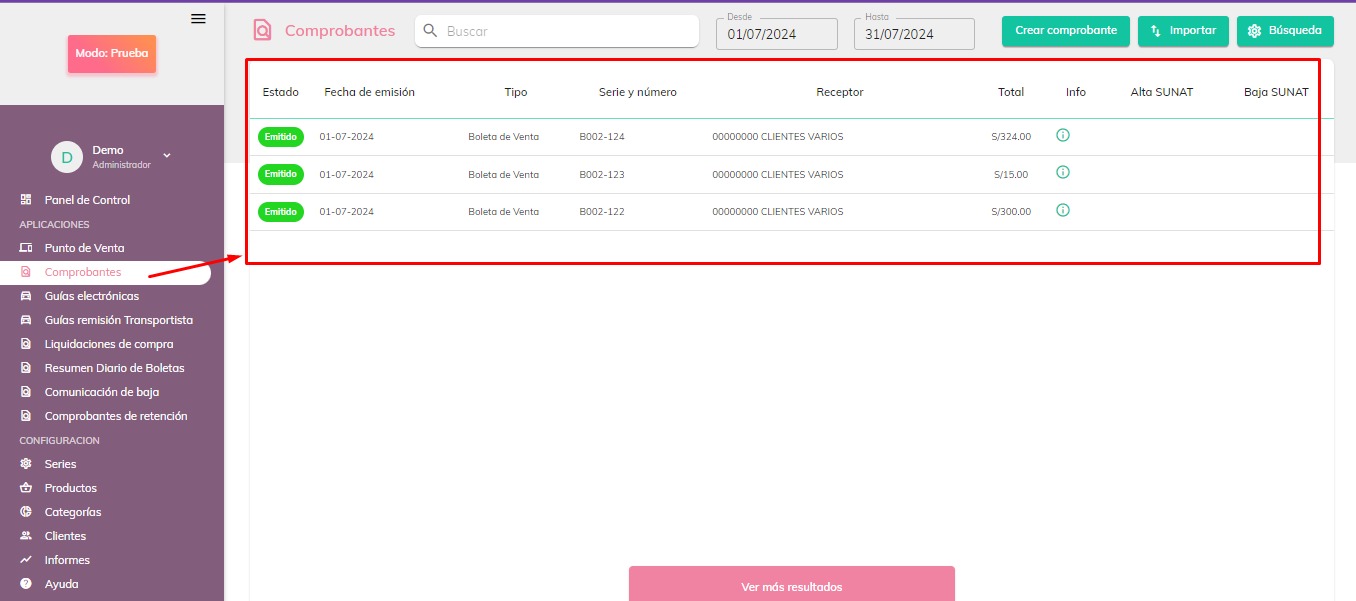This screenshot has height=601, width=1356.
Task: Click the Series gear icon in sidebar
Action: [x=26, y=464]
